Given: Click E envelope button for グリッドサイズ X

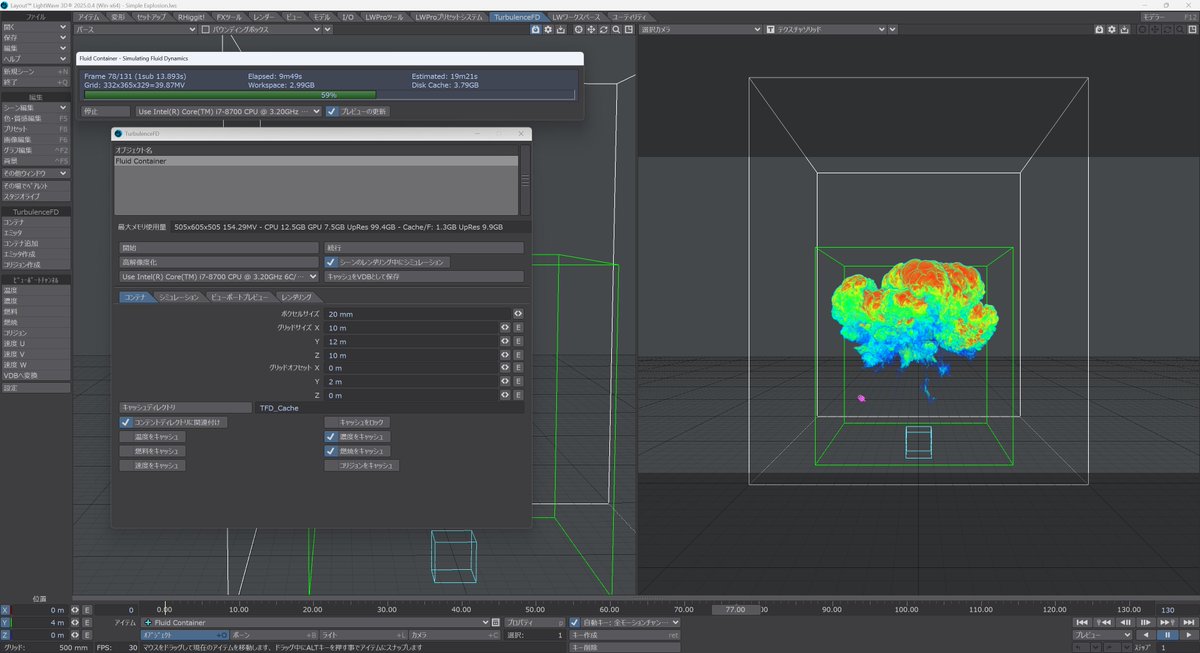Looking at the screenshot, I should 518,327.
